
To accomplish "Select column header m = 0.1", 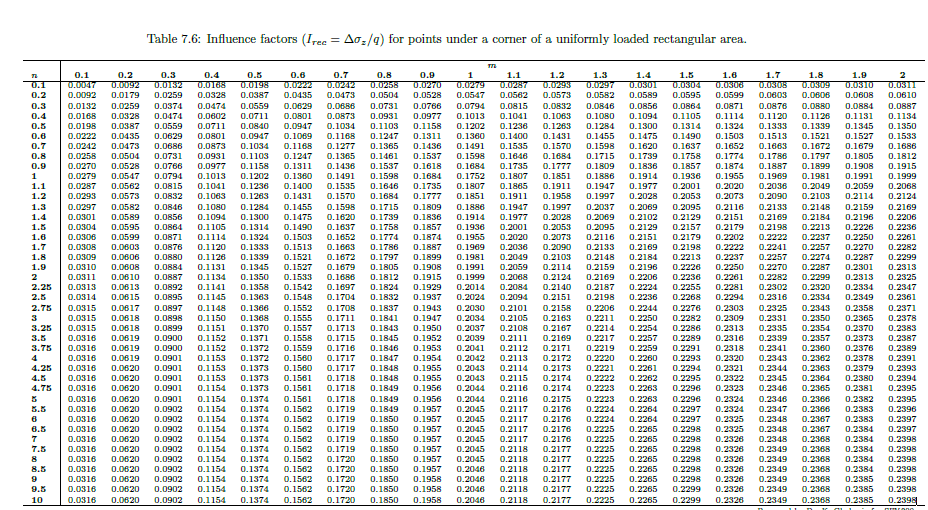I will [82, 75].
